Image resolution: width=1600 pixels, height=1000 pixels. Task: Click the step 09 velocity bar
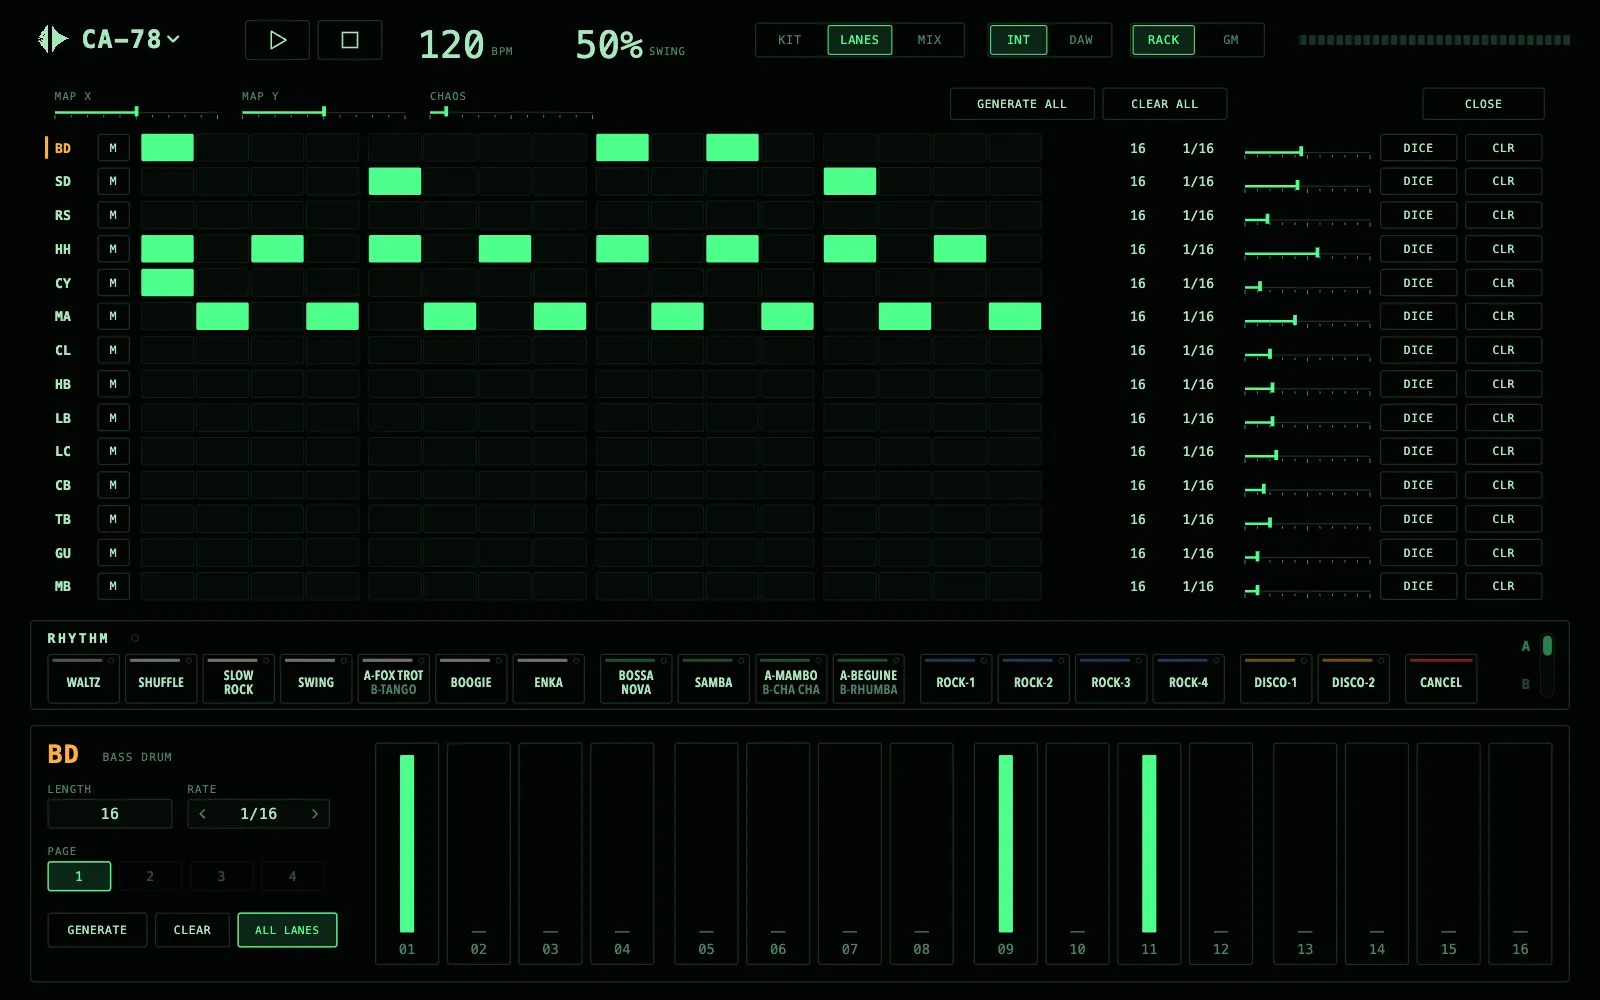(1006, 843)
